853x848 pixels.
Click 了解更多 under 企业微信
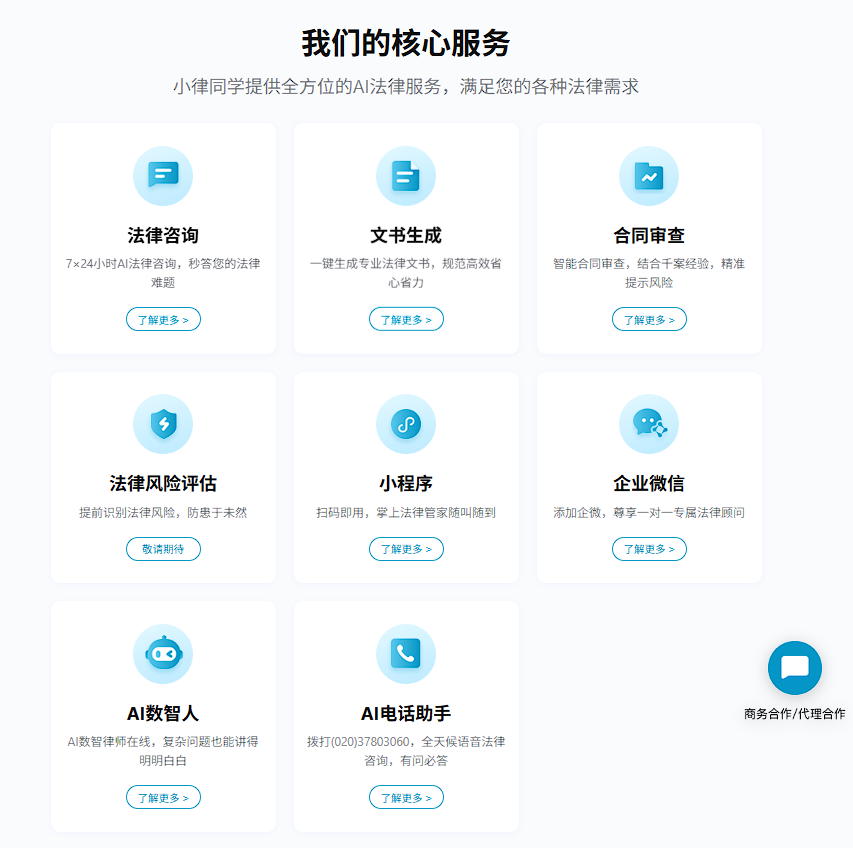click(649, 549)
